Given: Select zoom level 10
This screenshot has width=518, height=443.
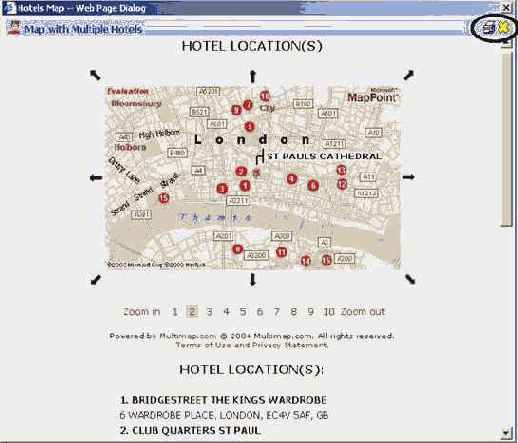Looking at the screenshot, I should pyautogui.click(x=329, y=312).
